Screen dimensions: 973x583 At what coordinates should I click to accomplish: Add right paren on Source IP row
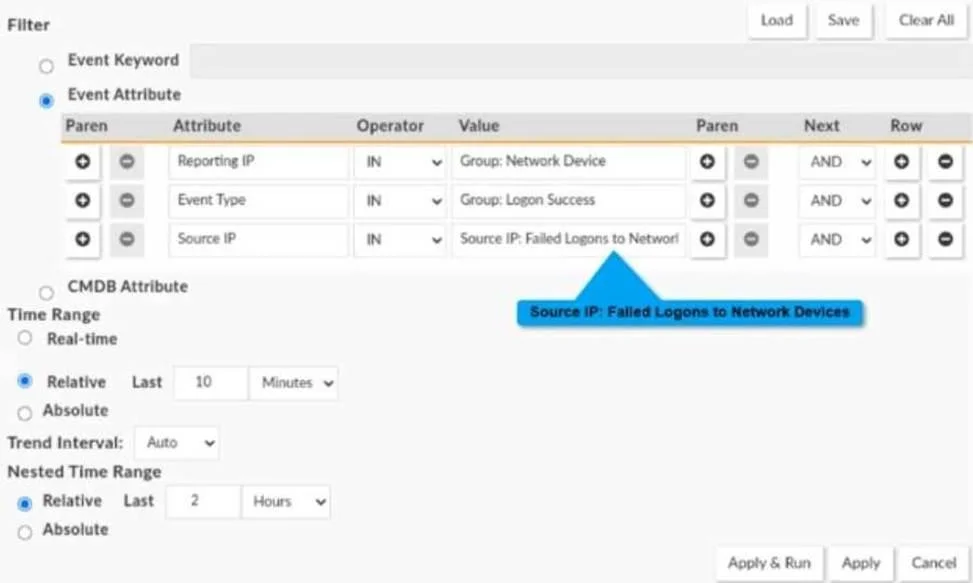[707, 239]
